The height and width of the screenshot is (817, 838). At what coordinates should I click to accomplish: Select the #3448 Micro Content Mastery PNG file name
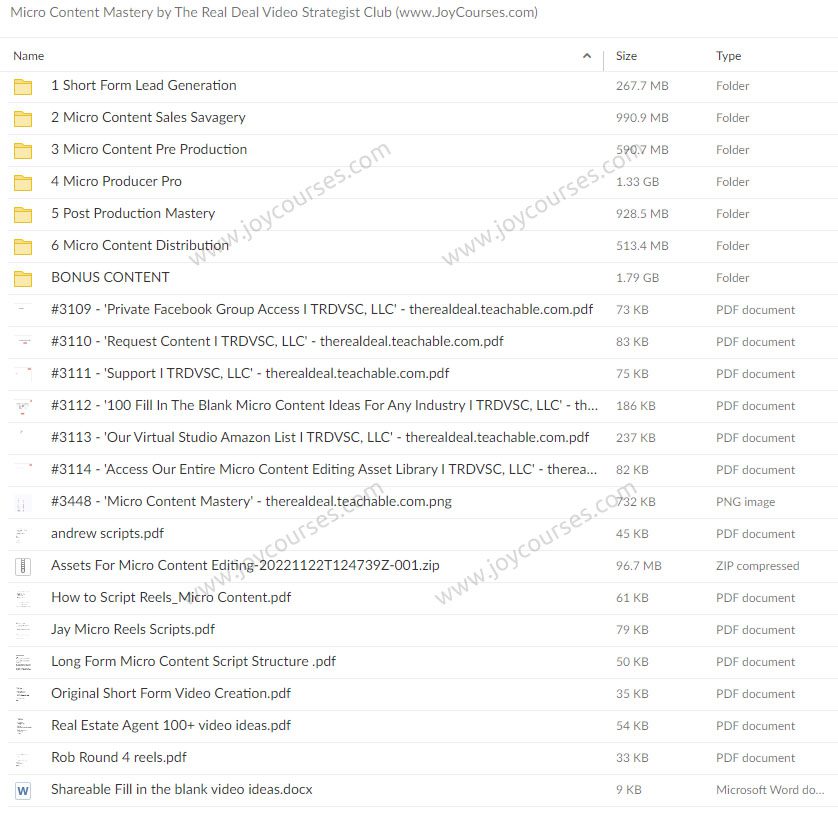[x=251, y=501]
